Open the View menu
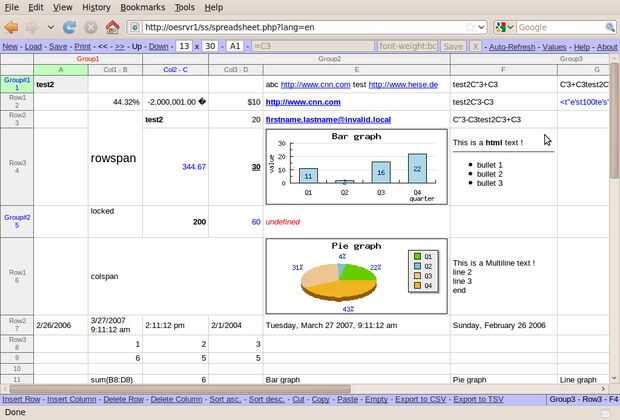The image size is (620, 420). coord(62,7)
